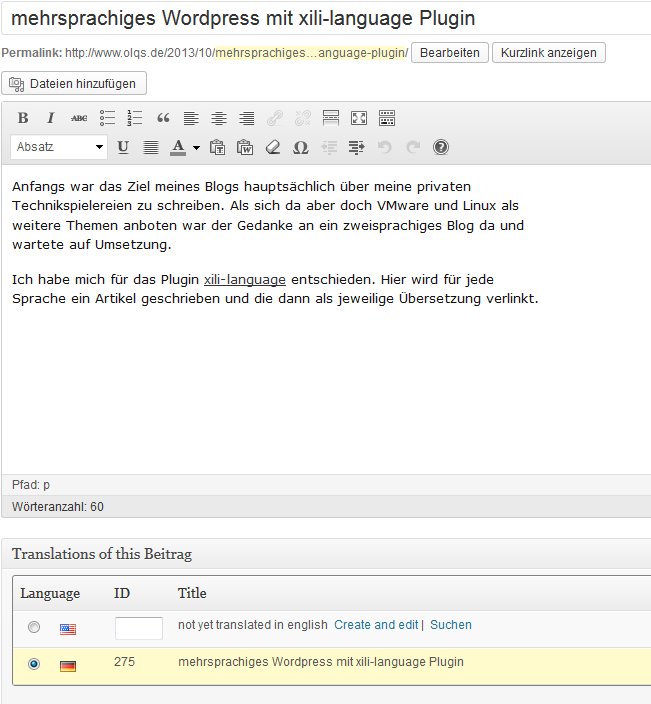Screen dimensions: 651x704
Task: Click the German translation title text
Action: point(321,662)
